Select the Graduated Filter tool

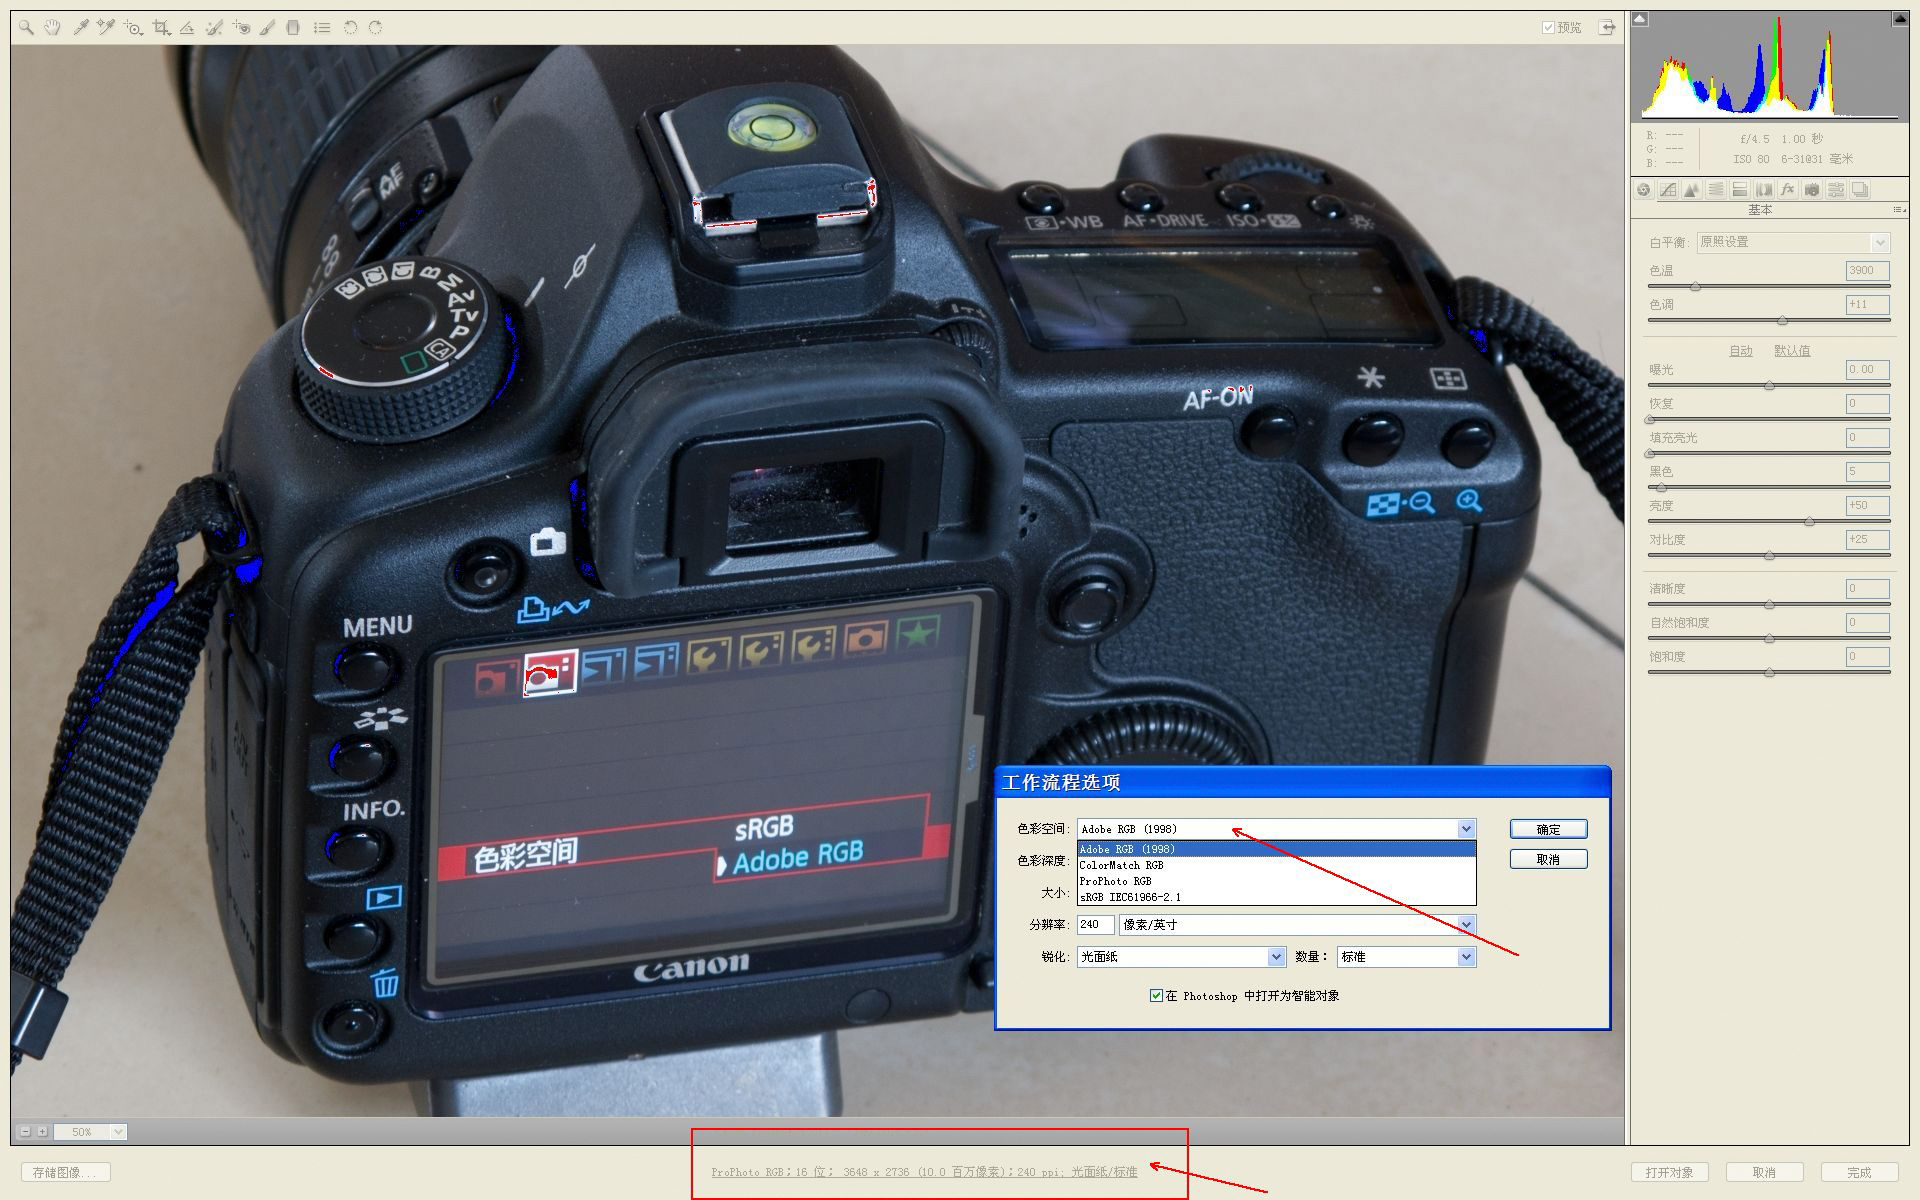tap(293, 28)
